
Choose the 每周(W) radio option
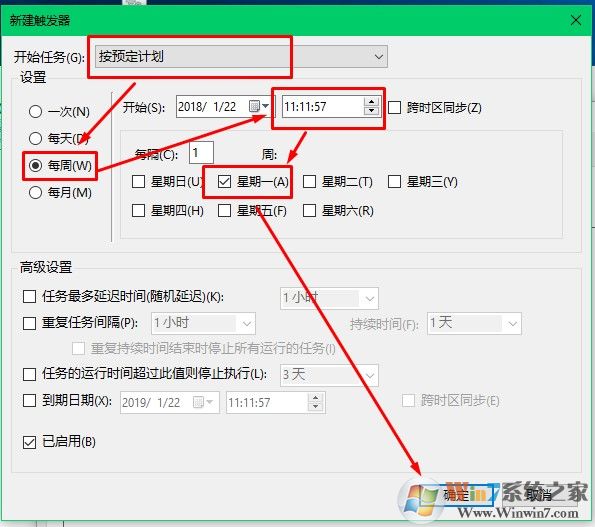(35, 165)
